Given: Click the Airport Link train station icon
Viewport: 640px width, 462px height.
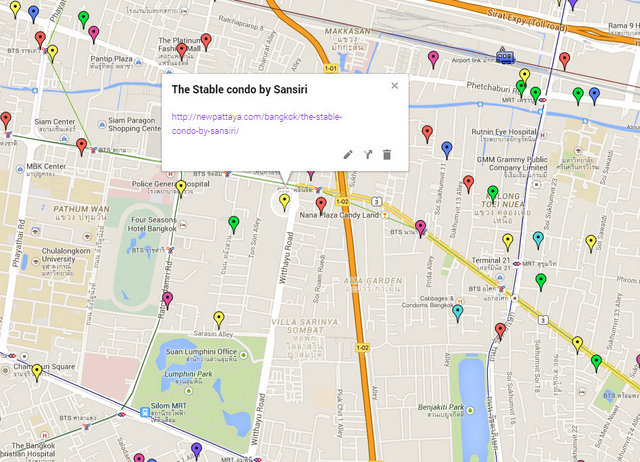Looking at the screenshot, I should coord(505,56).
